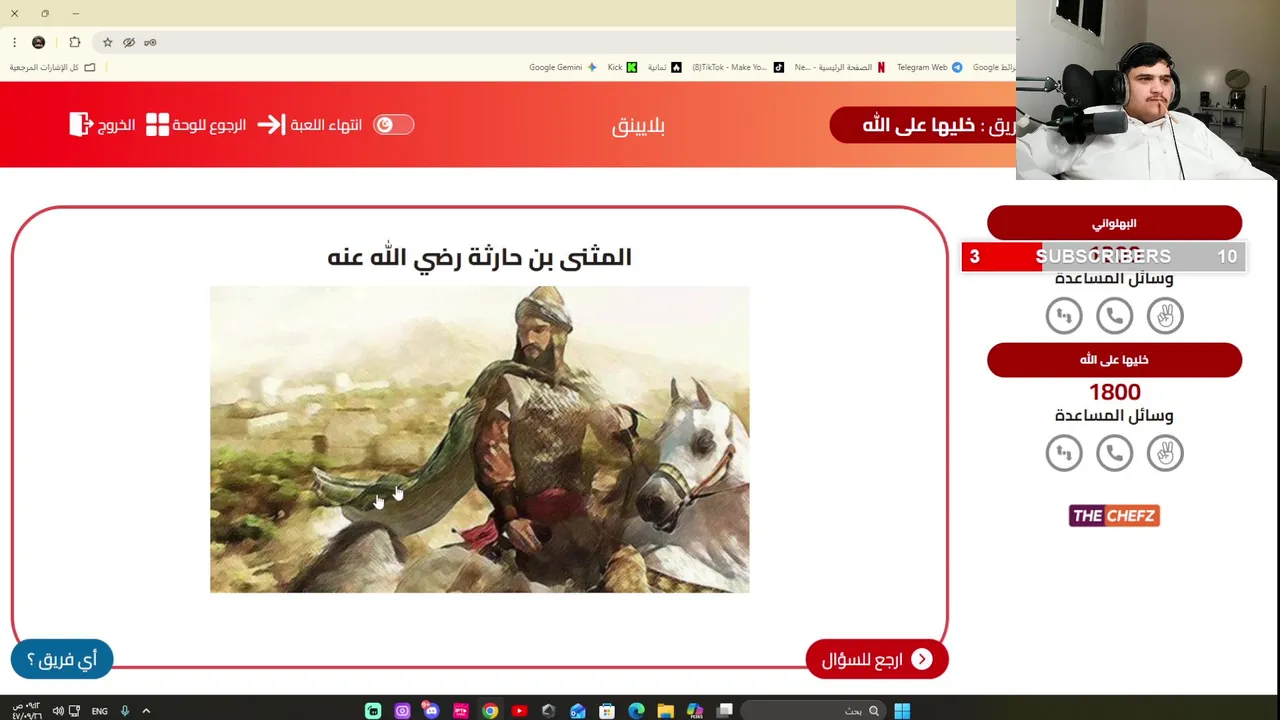Open File Explorer in taskbar
This screenshot has height=720, width=1280.
point(666,711)
